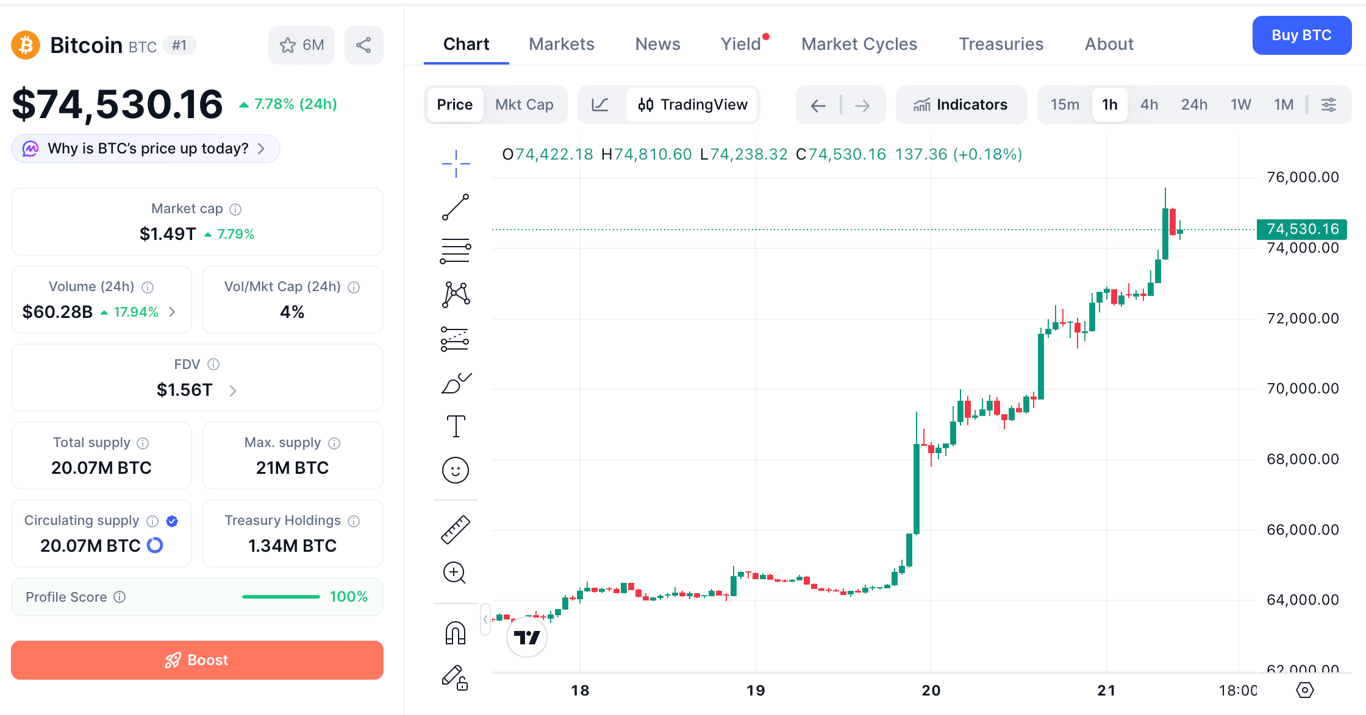Select 24h timeframe
This screenshot has height=715, width=1366.
(1194, 105)
